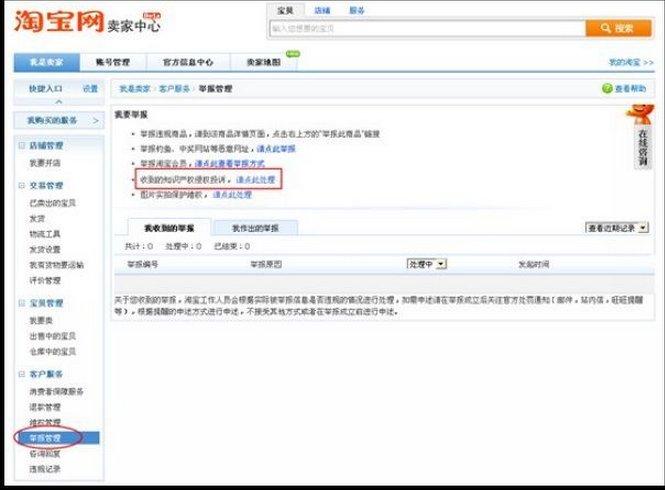Open 我要开店 in sidebar

(45, 163)
